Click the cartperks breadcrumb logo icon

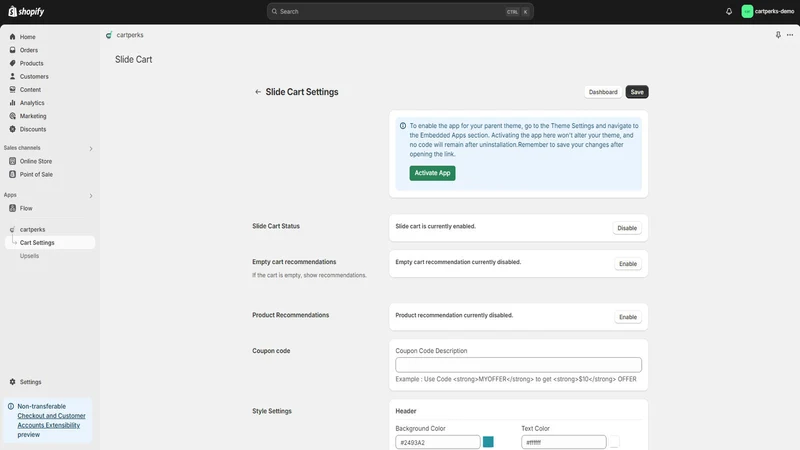(x=109, y=35)
